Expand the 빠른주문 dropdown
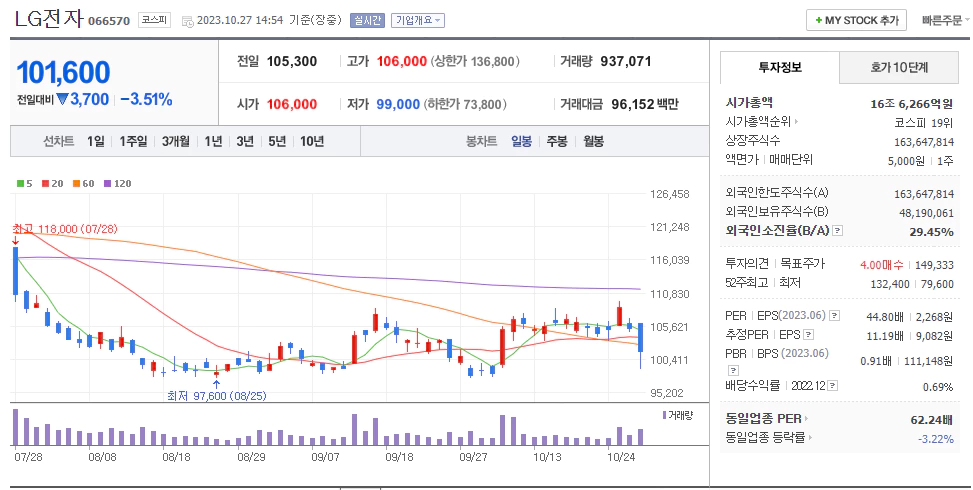This screenshot has width=973, height=490. 946,20
